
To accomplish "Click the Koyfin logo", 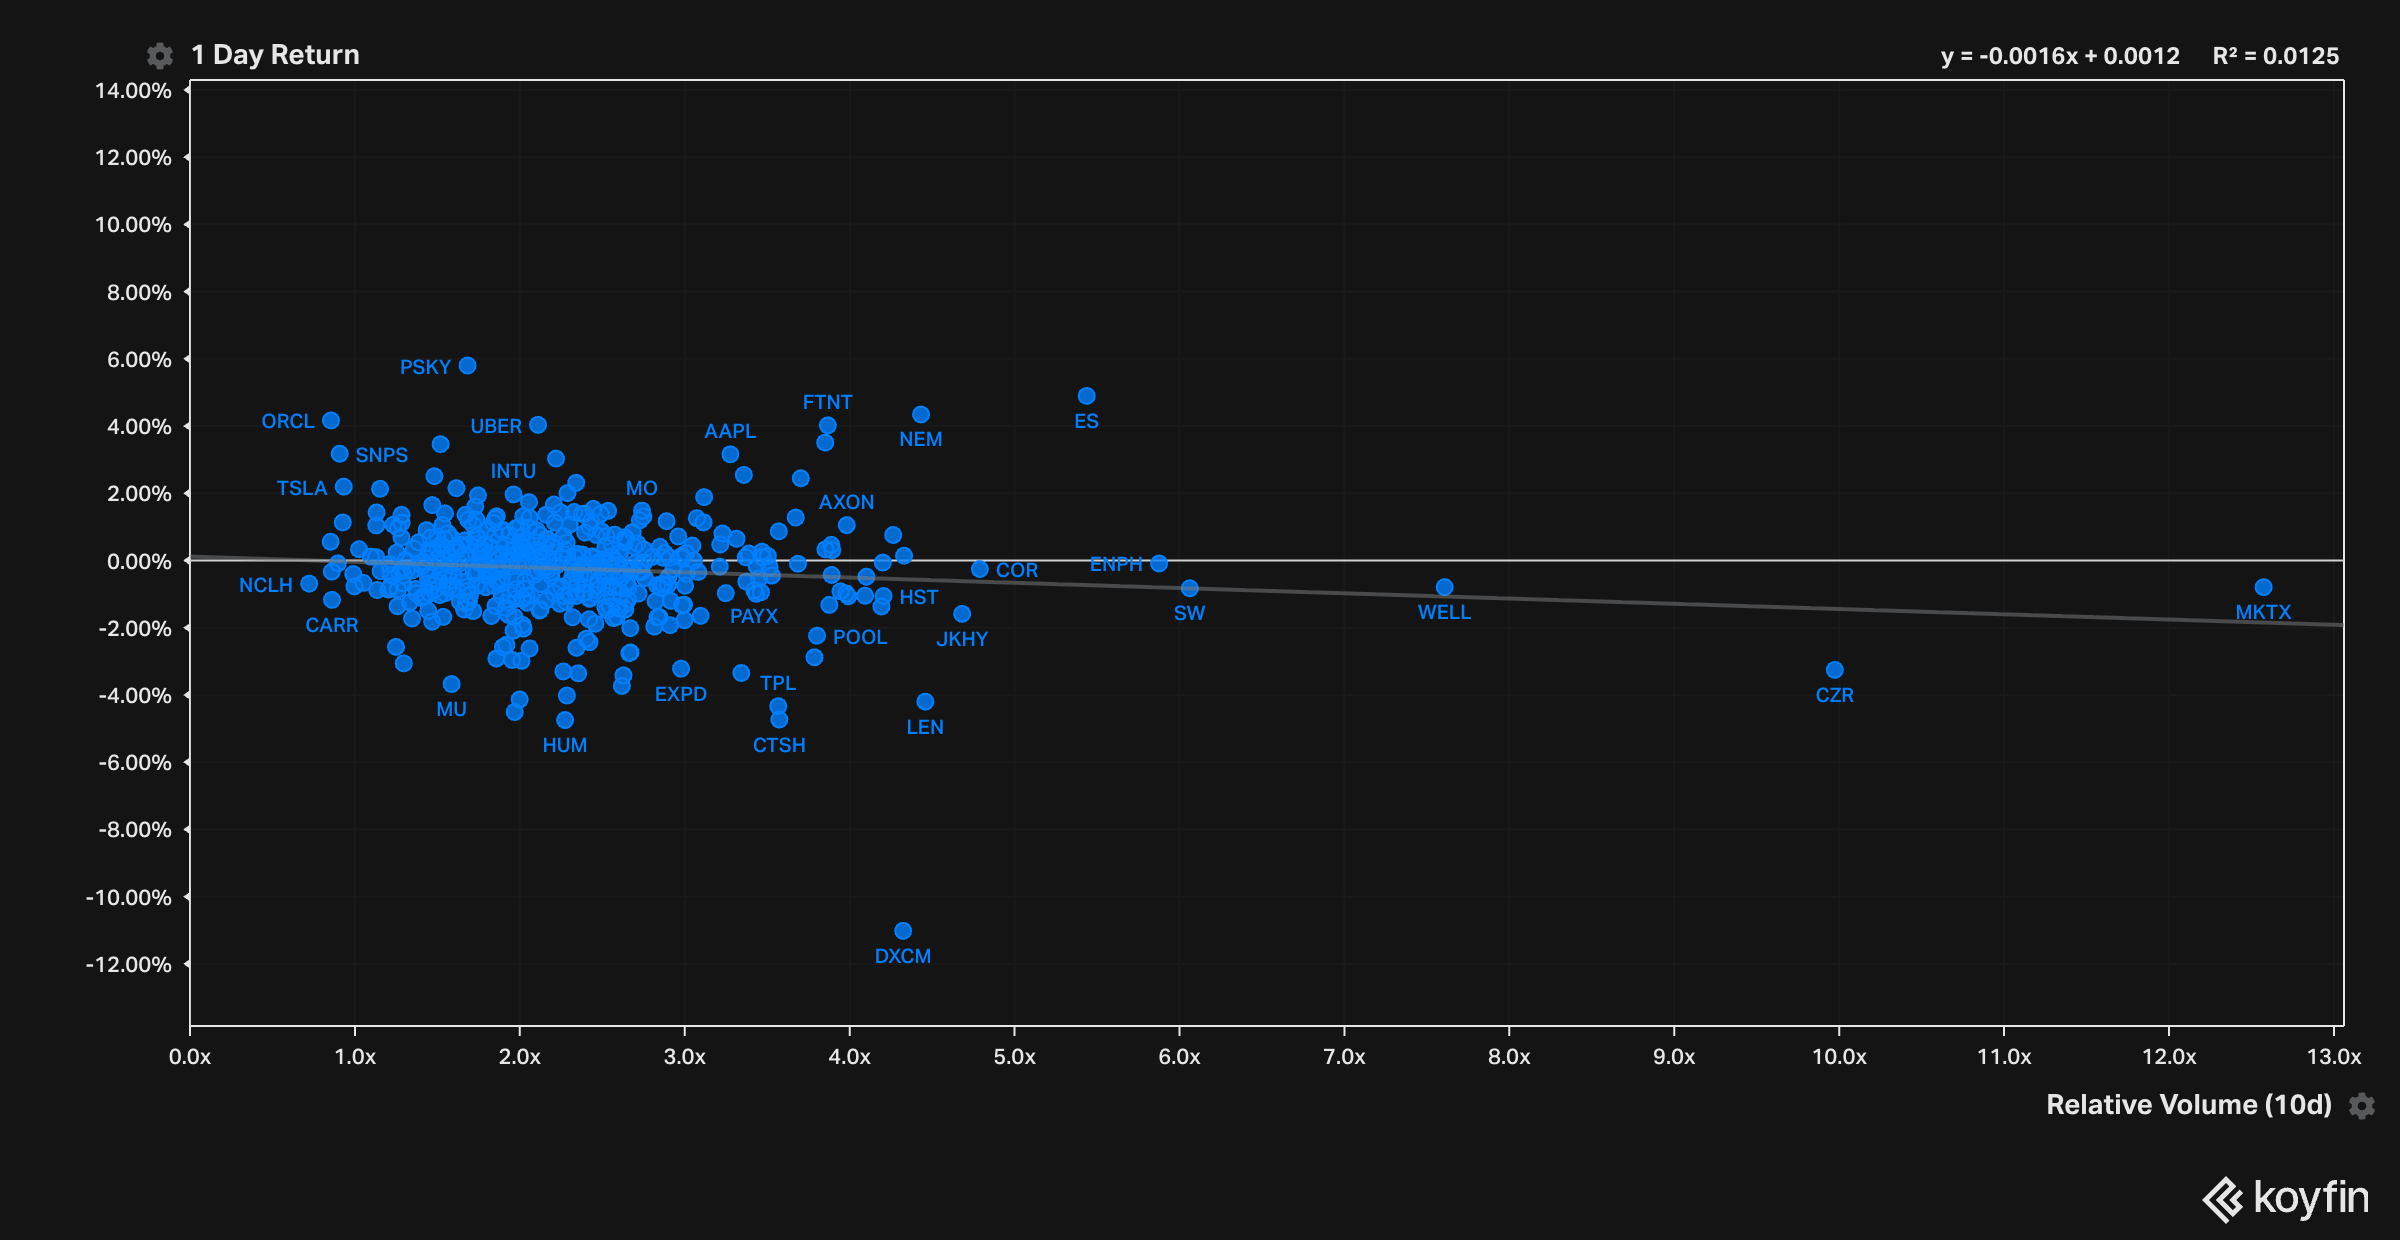I will (x=2285, y=1198).
